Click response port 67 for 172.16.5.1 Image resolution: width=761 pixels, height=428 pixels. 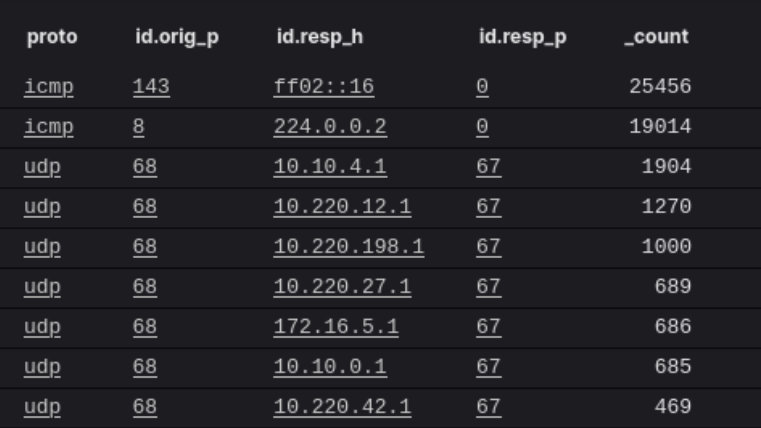(488, 327)
